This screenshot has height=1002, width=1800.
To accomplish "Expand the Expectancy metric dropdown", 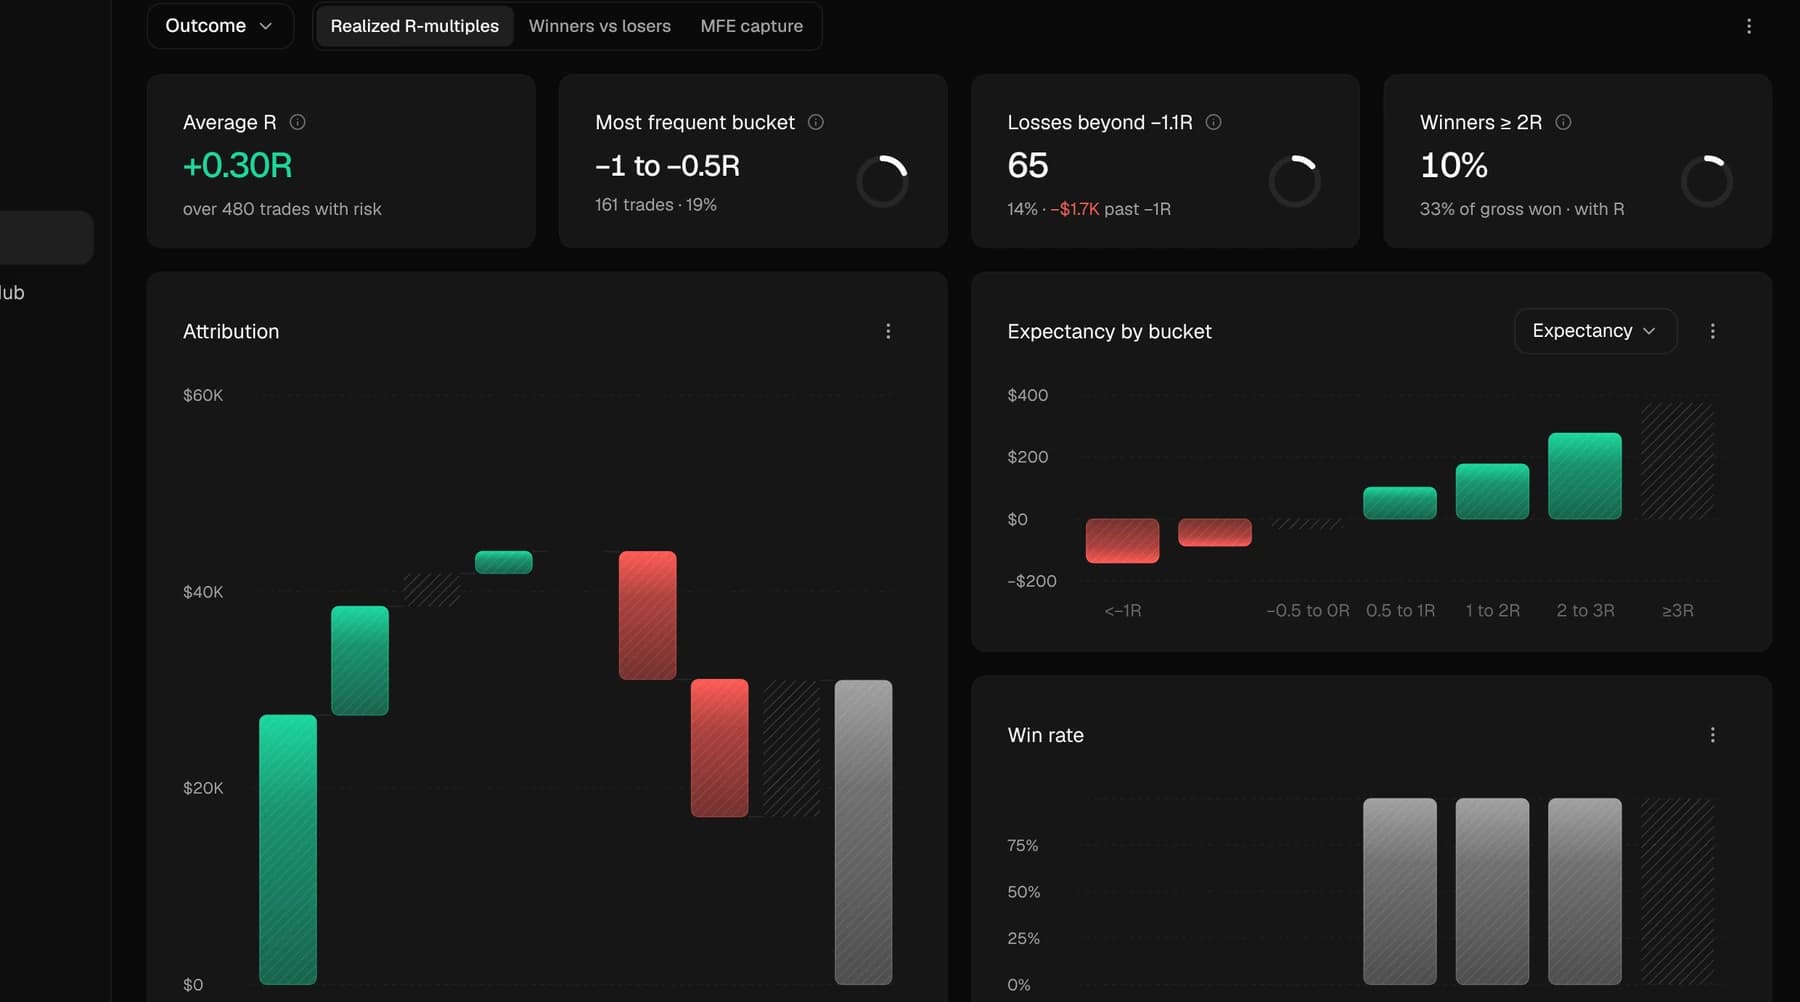I will click(x=1595, y=331).
